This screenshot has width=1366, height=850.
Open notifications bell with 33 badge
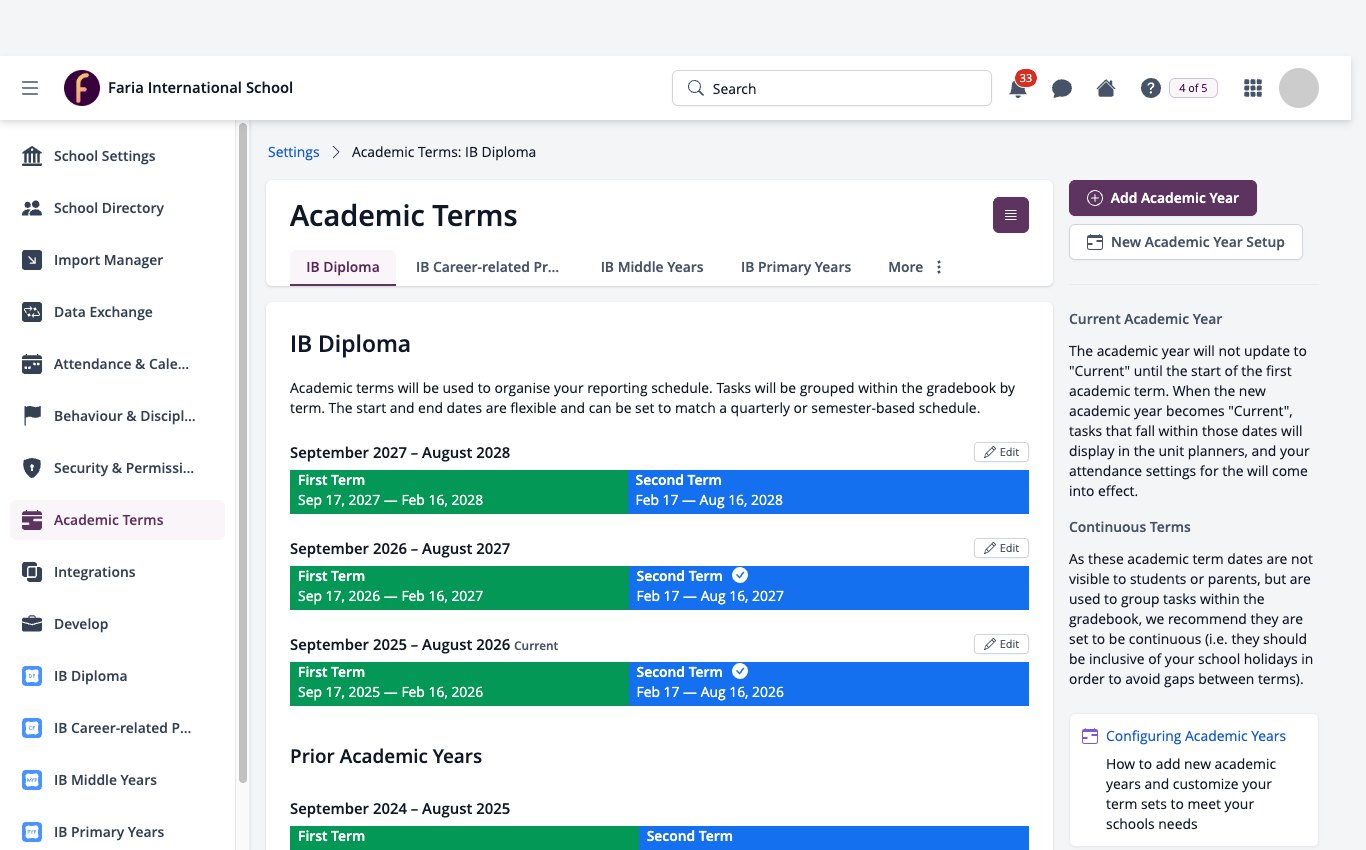click(1019, 87)
